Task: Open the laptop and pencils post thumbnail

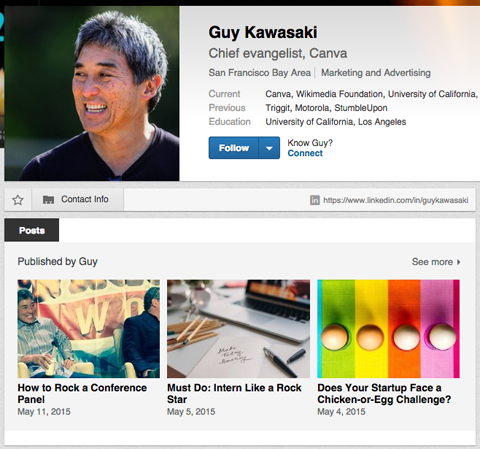Action: pos(238,329)
